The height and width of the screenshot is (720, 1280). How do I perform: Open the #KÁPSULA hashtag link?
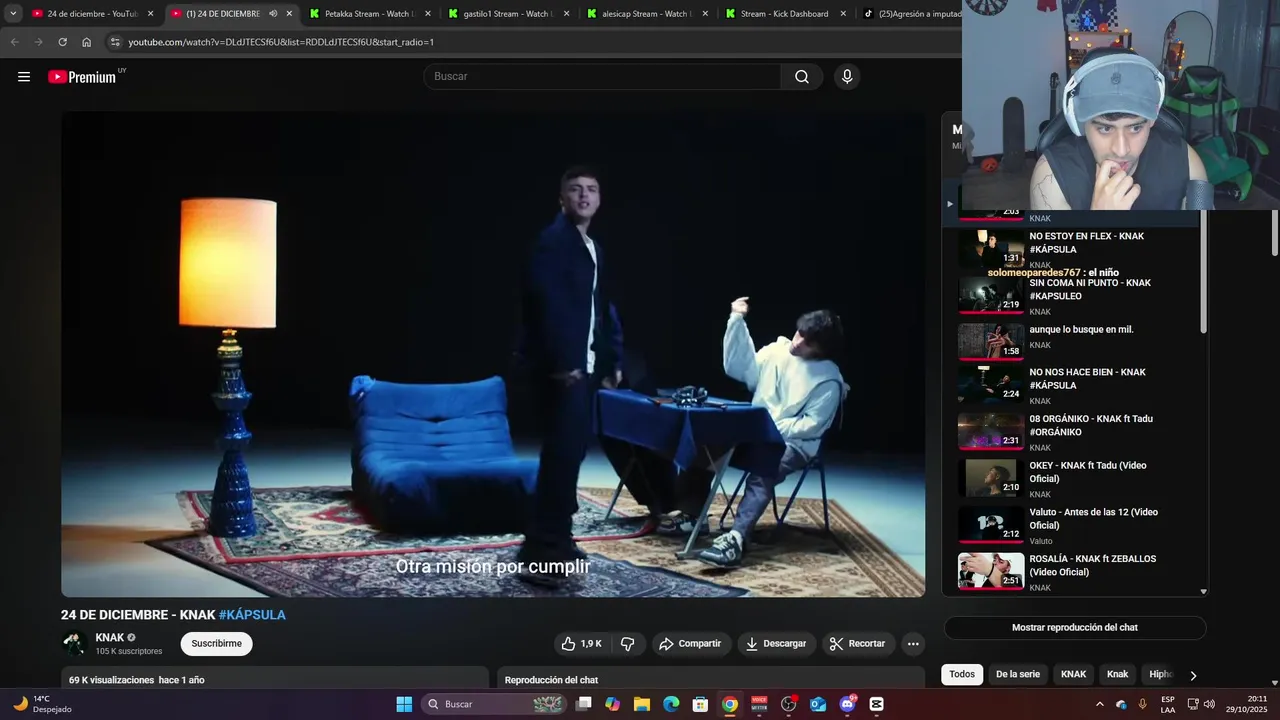coord(252,615)
